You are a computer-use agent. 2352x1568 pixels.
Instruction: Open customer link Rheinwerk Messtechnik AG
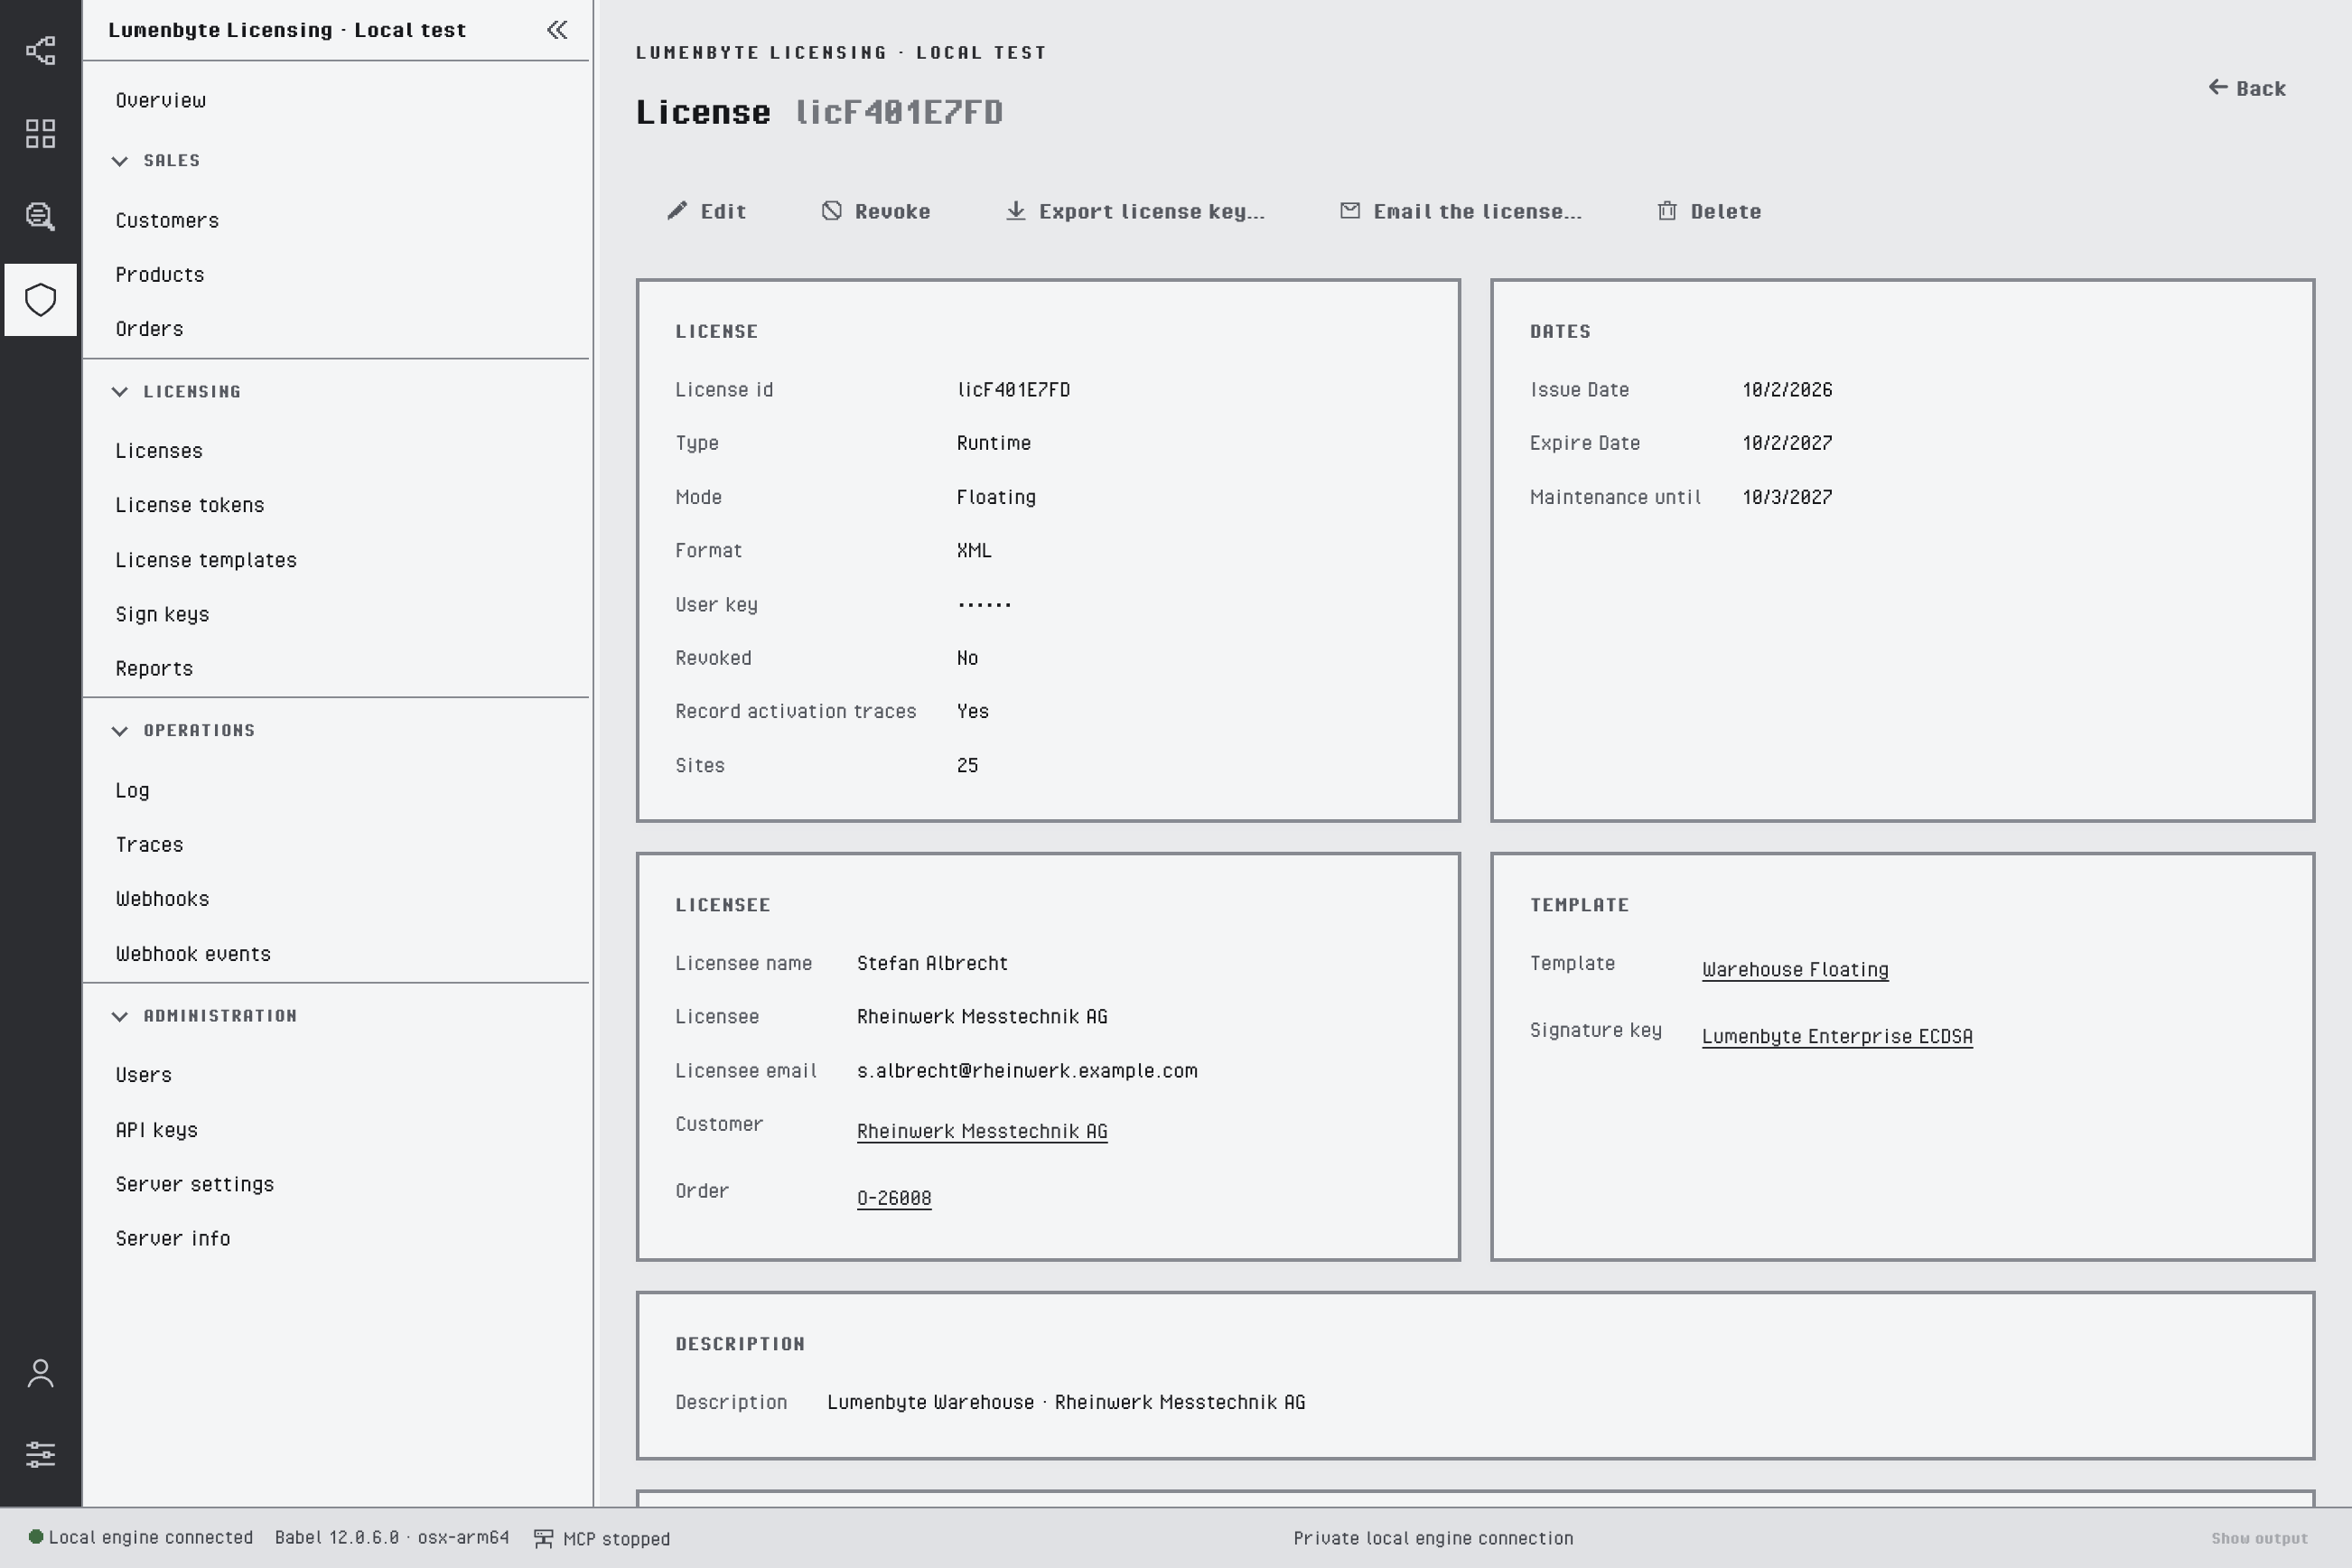pyautogui.click(x=982, y=1131)
